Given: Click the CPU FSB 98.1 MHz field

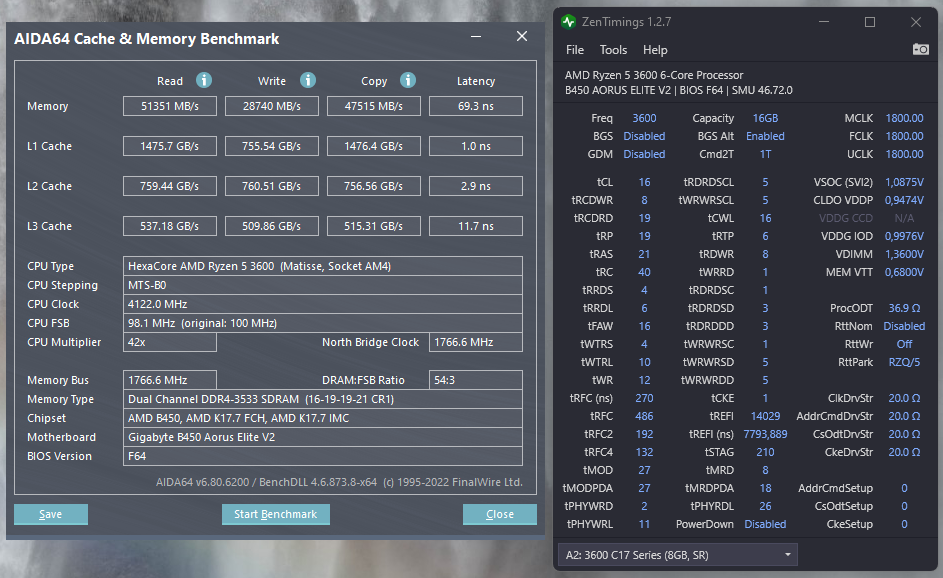Looking at the screenshot, I should tap(323, 323).
